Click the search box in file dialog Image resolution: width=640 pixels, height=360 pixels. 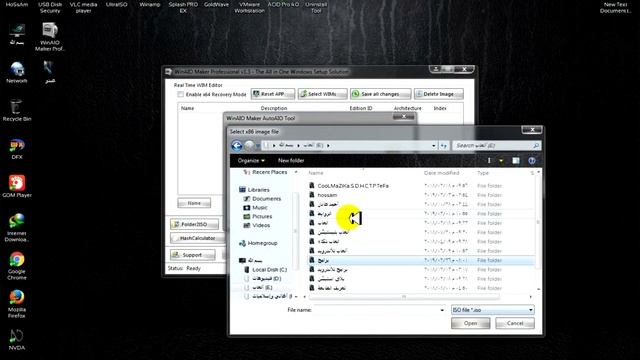(x=497, y=145)
